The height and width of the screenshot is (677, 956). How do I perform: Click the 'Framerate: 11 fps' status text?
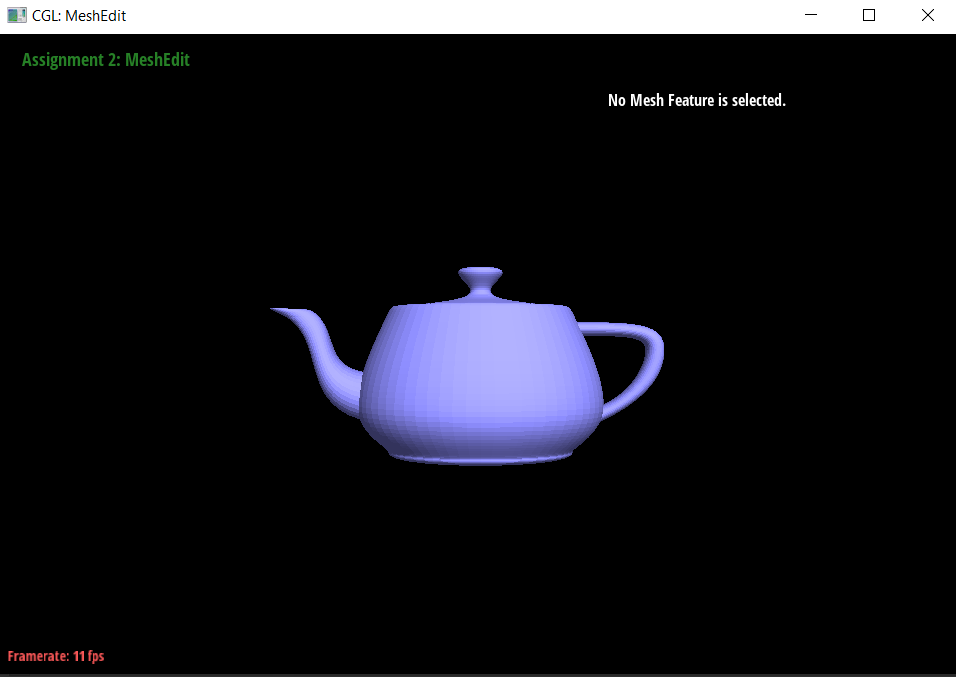(x=56, y=656)
